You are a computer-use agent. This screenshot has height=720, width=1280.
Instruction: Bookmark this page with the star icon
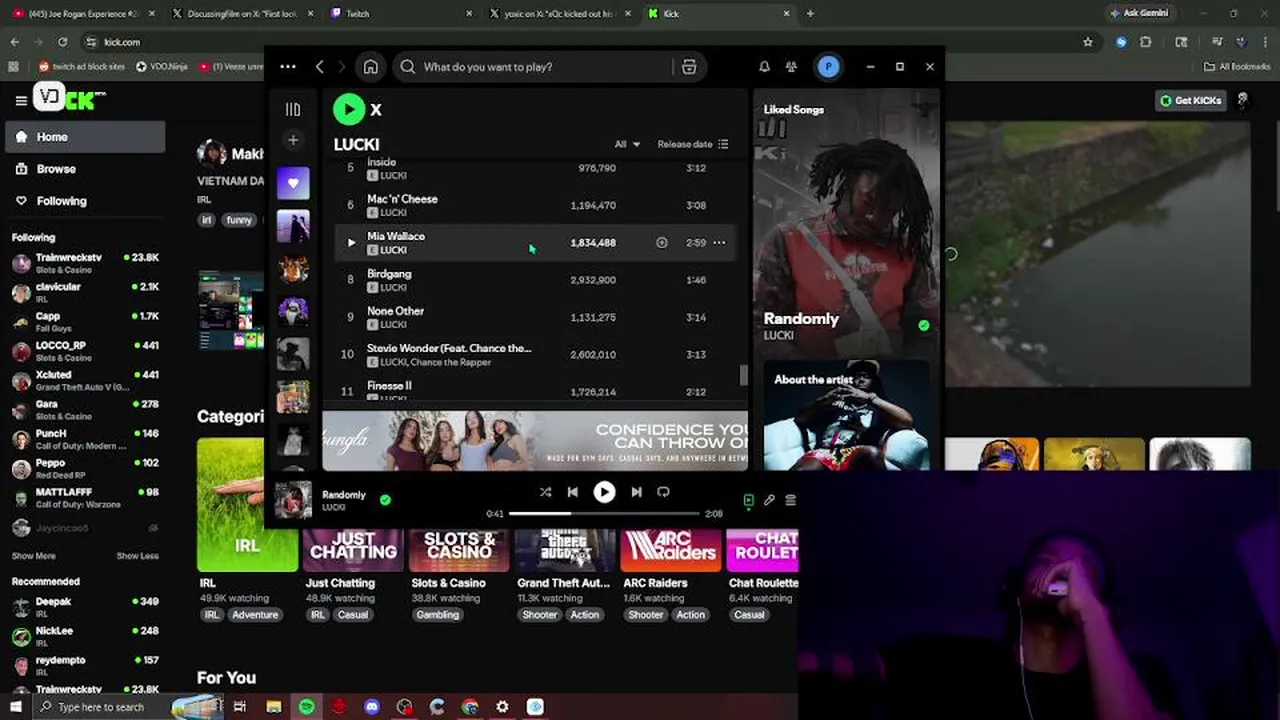point(1088,42)
